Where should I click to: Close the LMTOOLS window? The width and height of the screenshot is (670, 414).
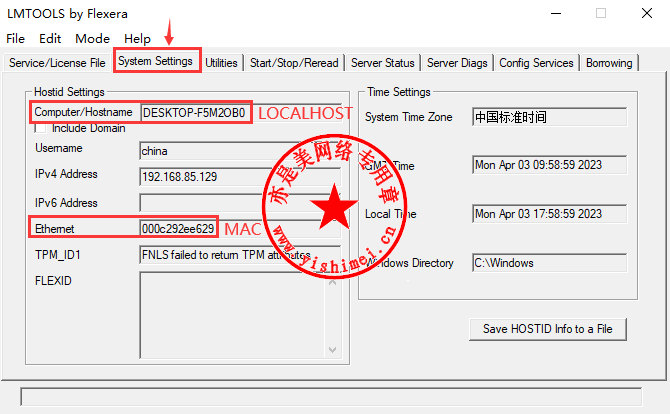click(646, 13)
